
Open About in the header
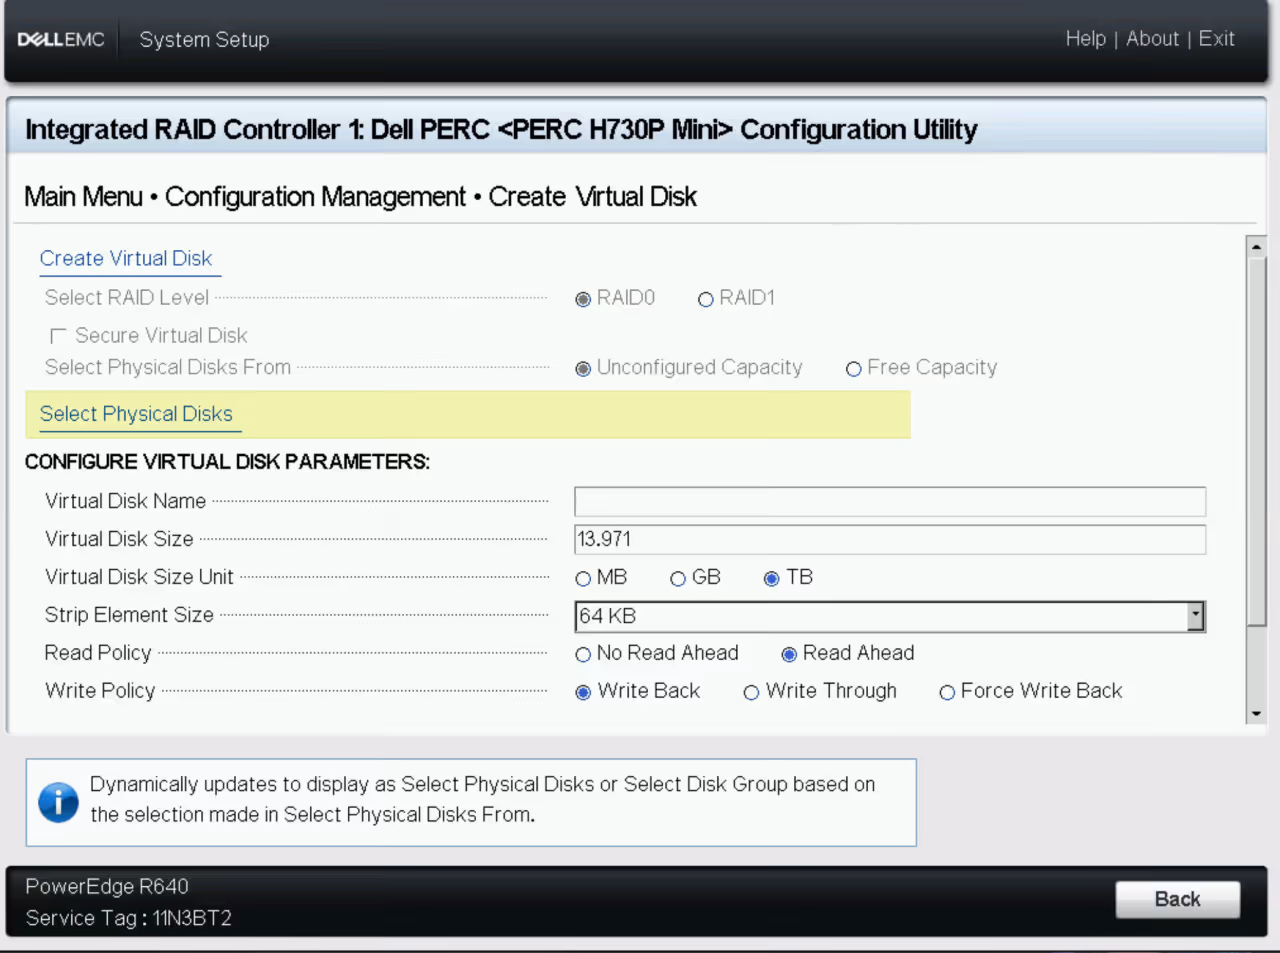pos(1152,39)
